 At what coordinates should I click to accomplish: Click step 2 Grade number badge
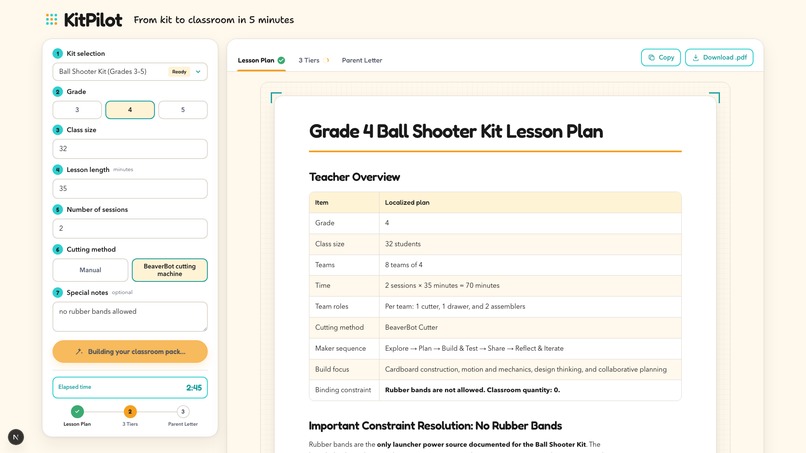click(x=58, y=92)
